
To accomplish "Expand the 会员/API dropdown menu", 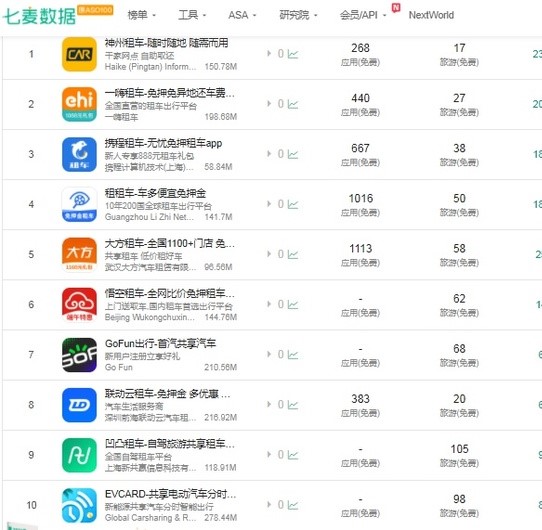I will click(363, 15).
